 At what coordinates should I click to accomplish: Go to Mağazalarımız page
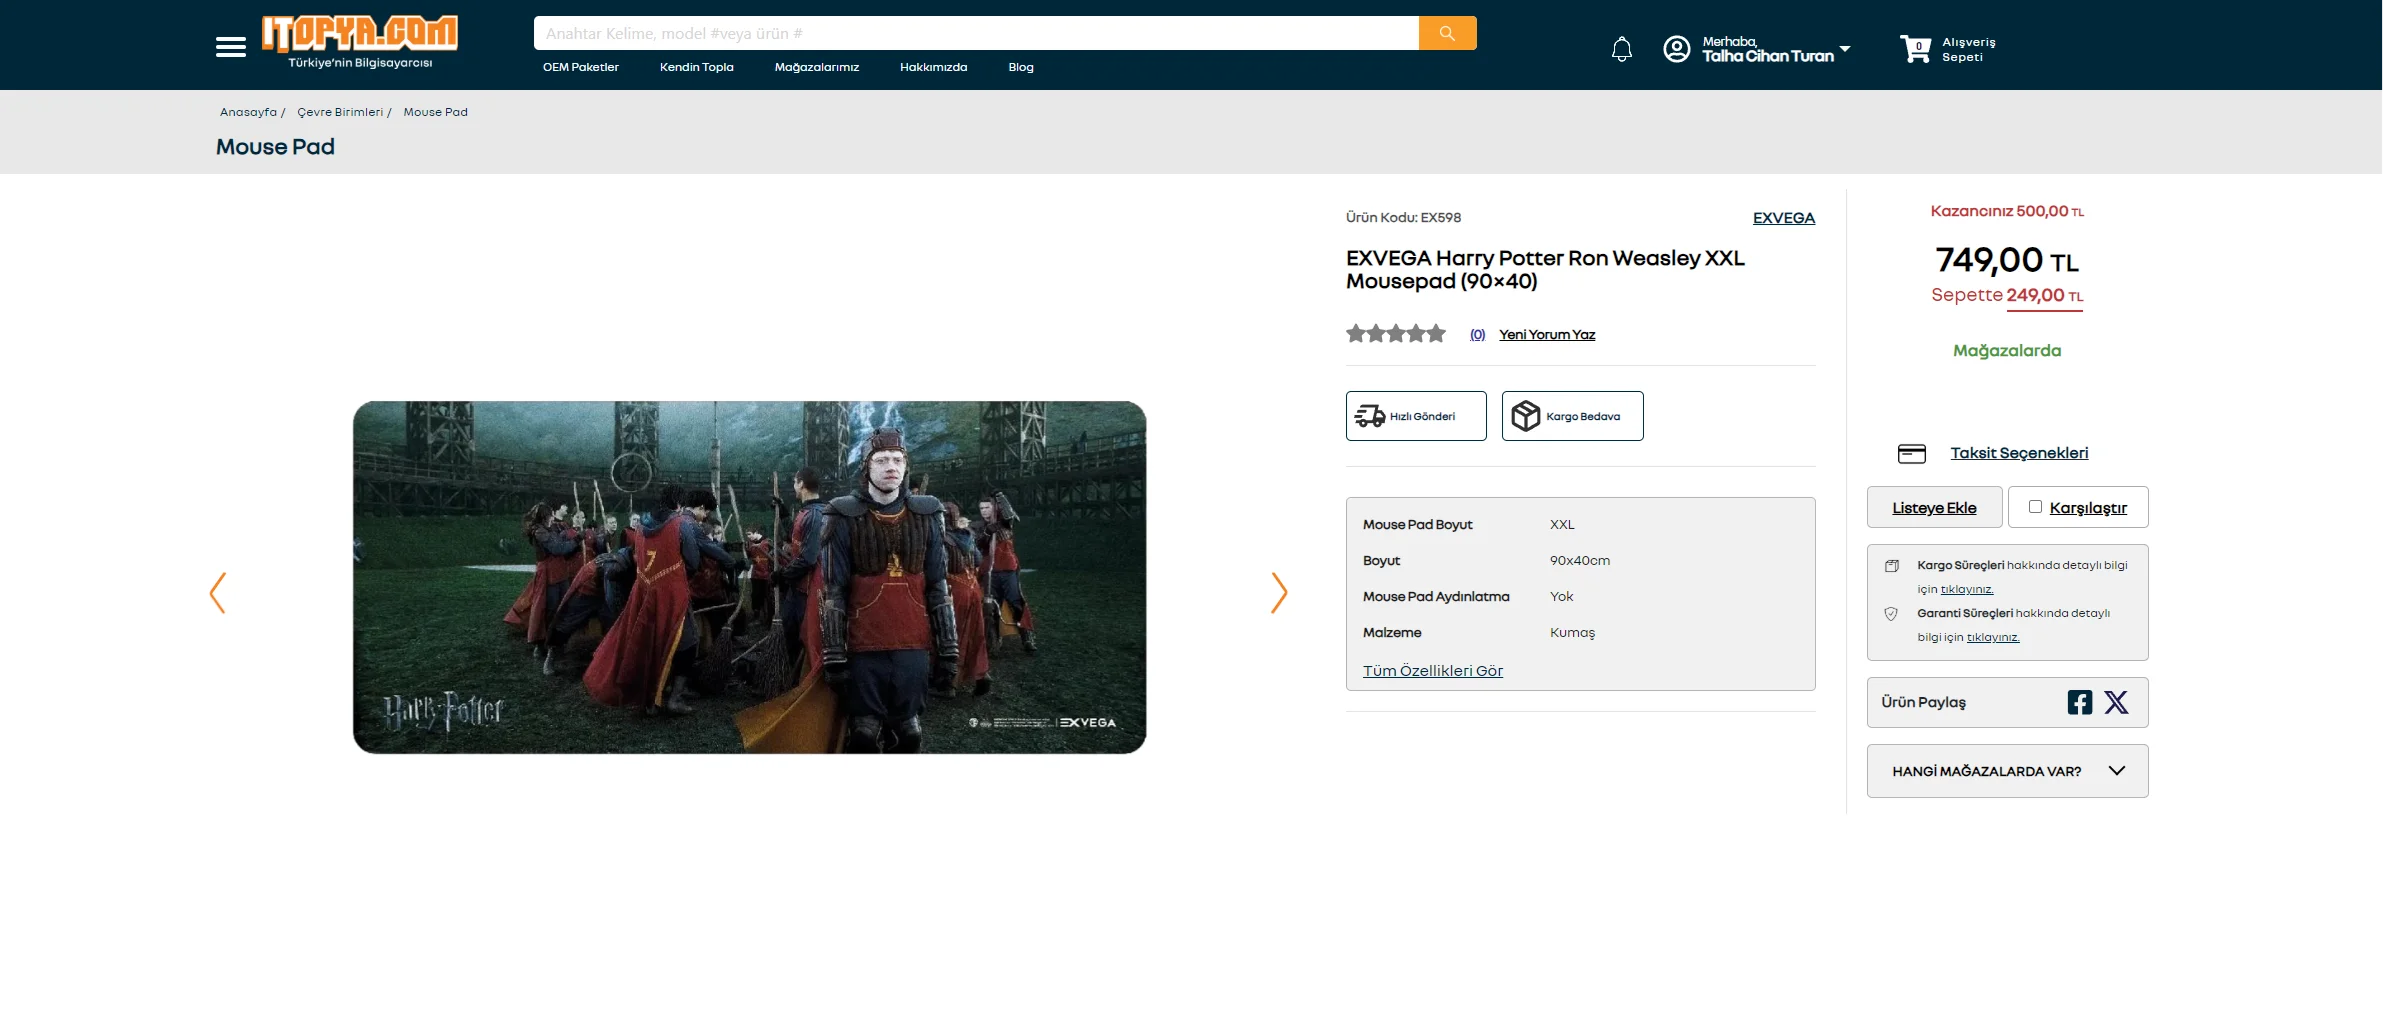pyautogui.click(x=817, y=67)
